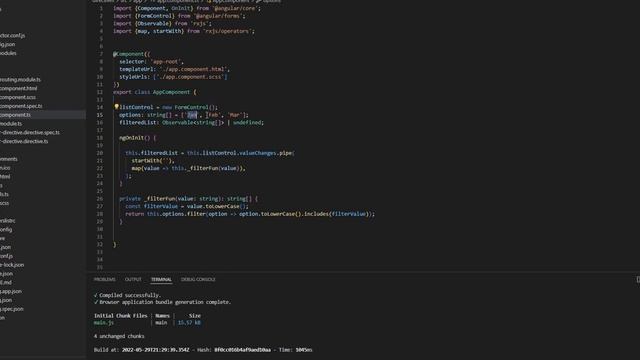Click '@angular/forms' import path on line 2

[x=219, y=16]
